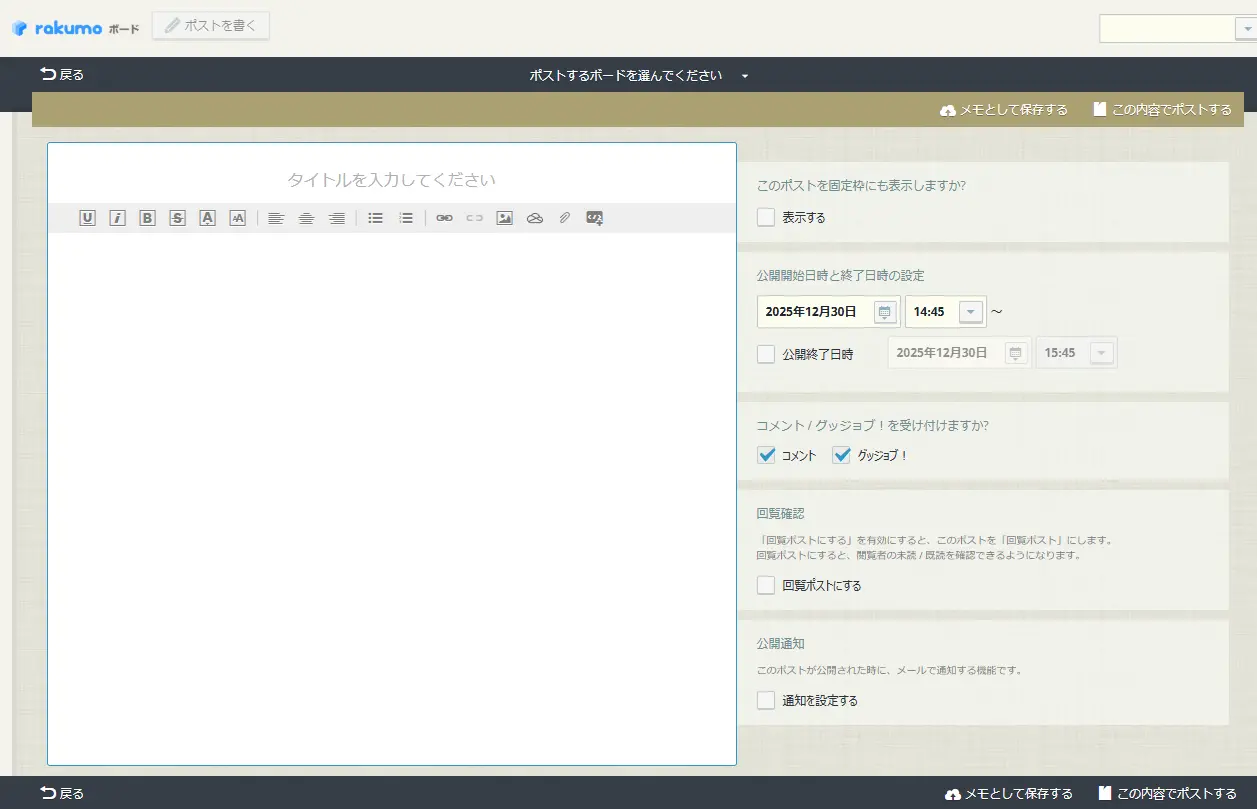The image size is (1257, 809).
Task: Open the 14:45 start time dropdown
Action: [970, 312]
